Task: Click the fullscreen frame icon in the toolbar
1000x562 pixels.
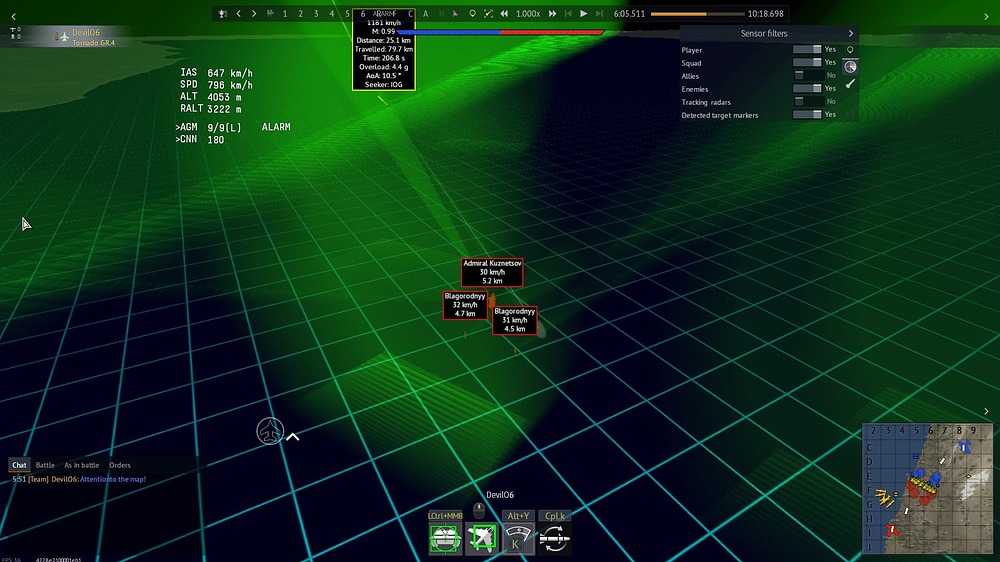Action: [488, 13]
